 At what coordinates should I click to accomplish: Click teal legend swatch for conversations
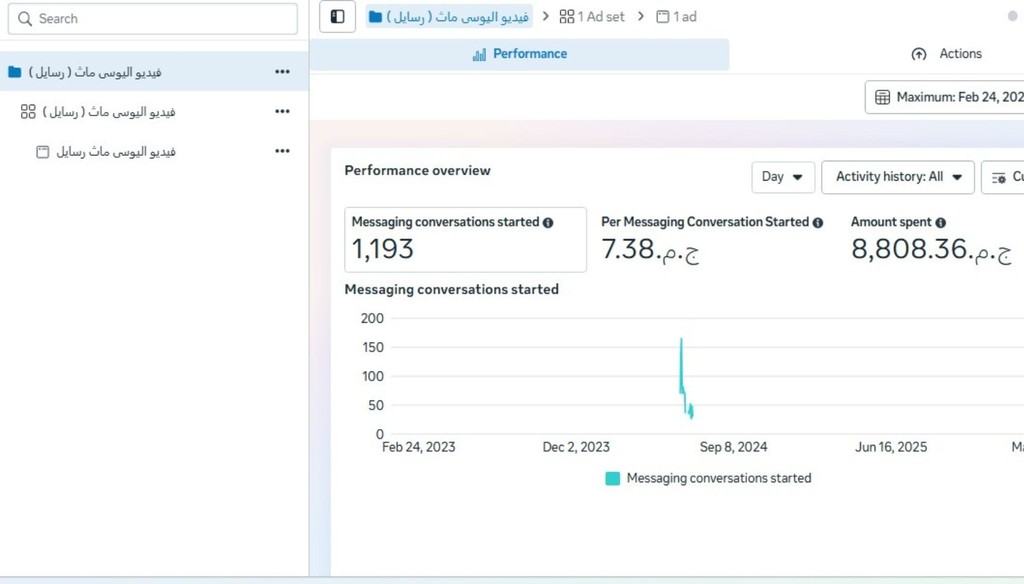pyautogui.click(x=613, y=479)
